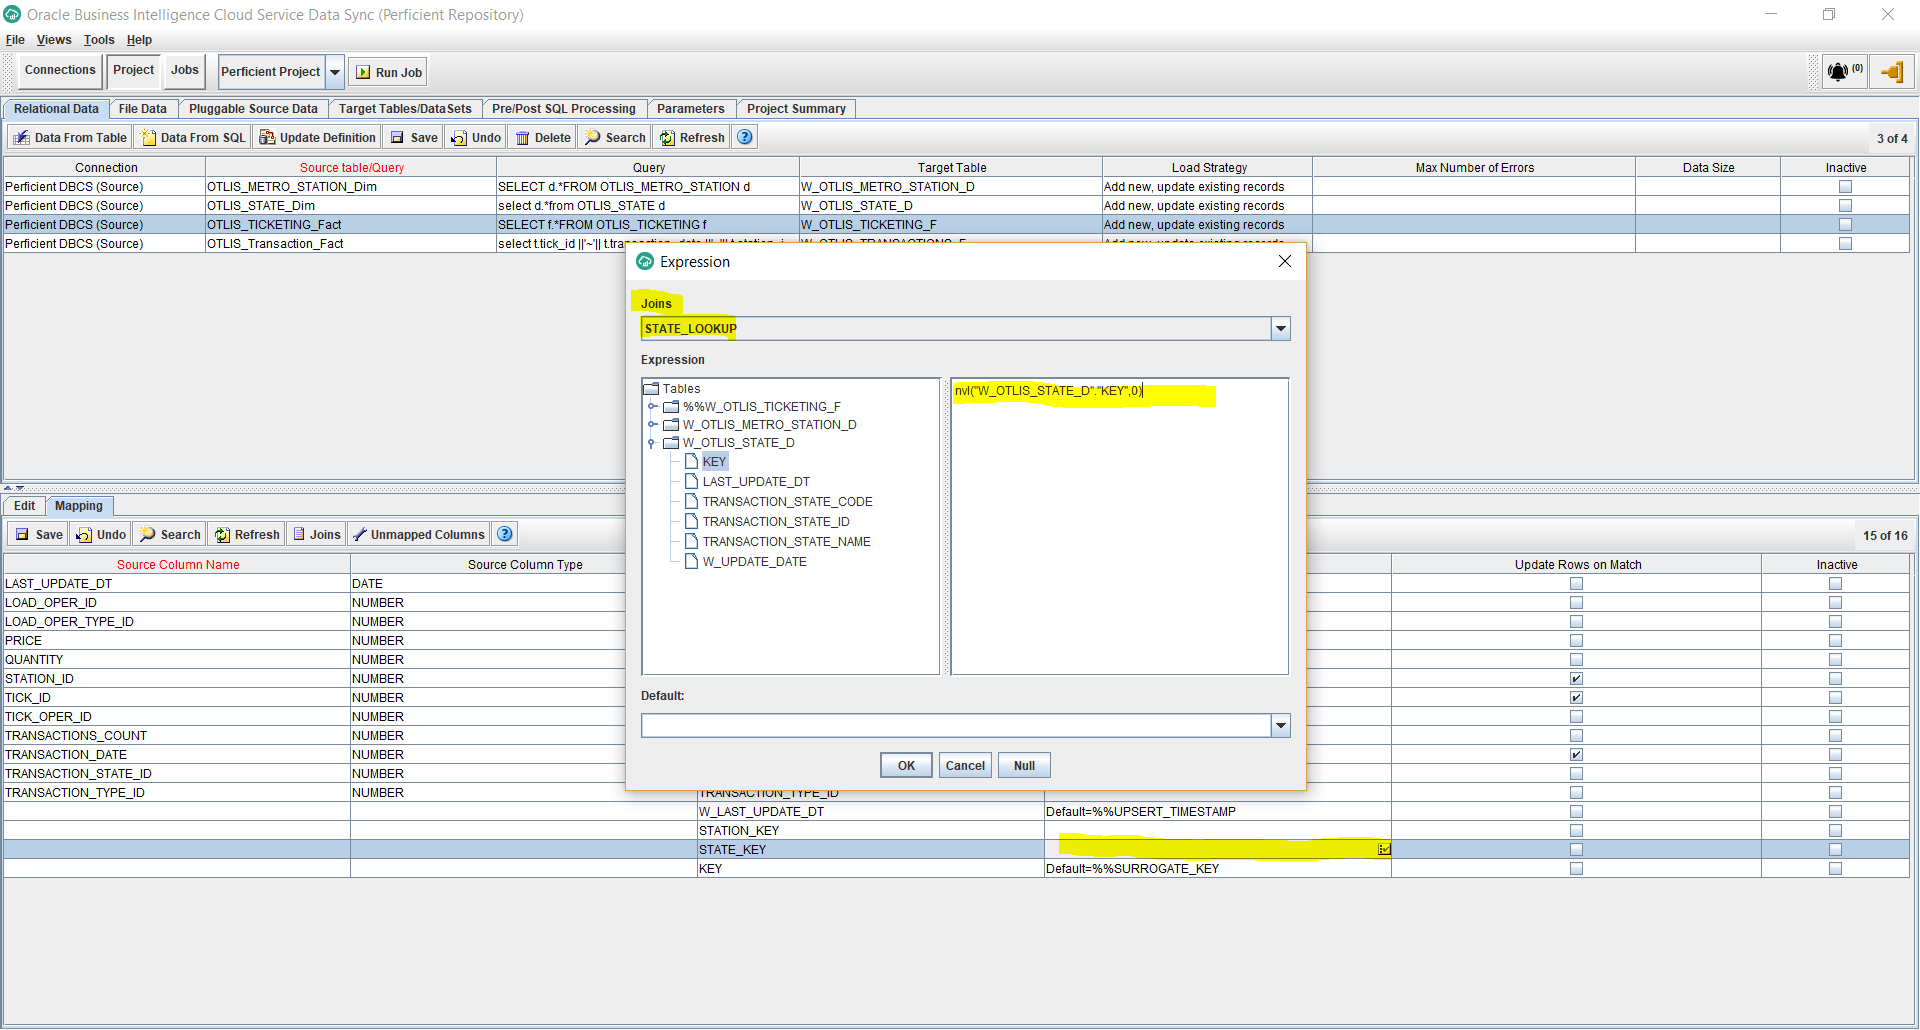Switch to the Edit tab
Image resolution: width=1920 pixels, height=1030 pixels.
coord(25,506)
